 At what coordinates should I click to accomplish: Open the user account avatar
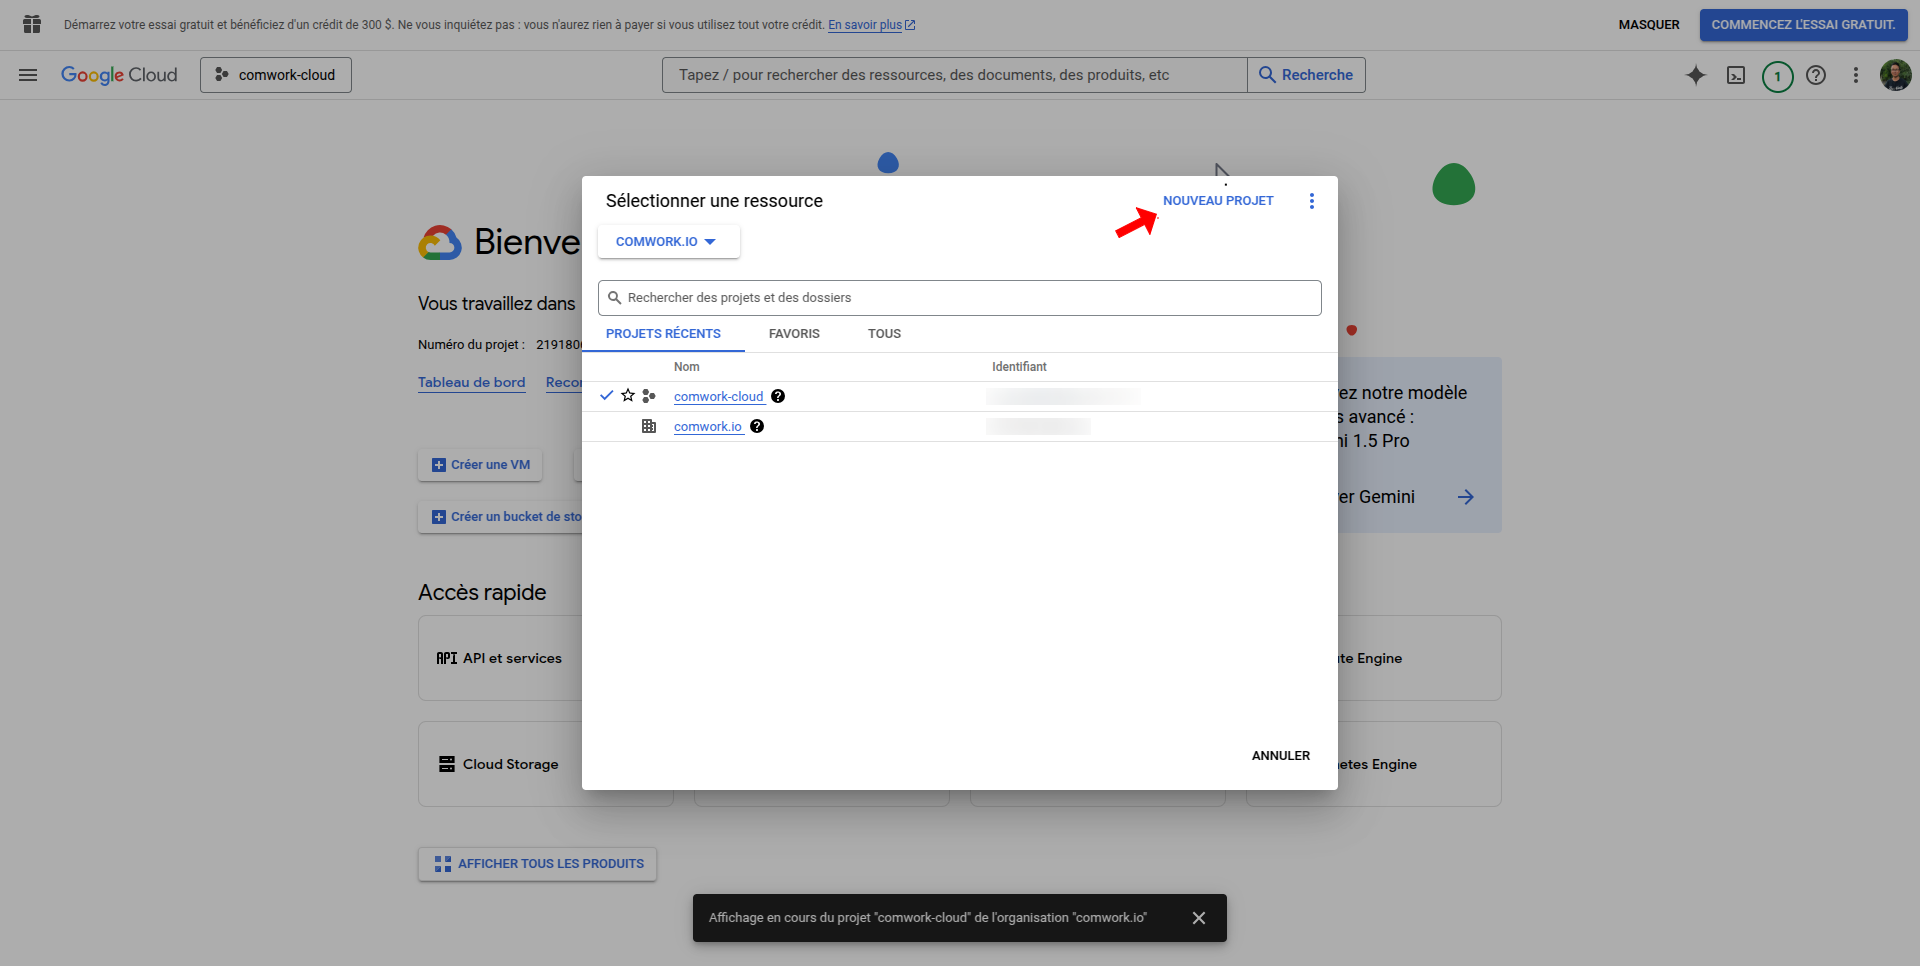(x=1895, y=75)
